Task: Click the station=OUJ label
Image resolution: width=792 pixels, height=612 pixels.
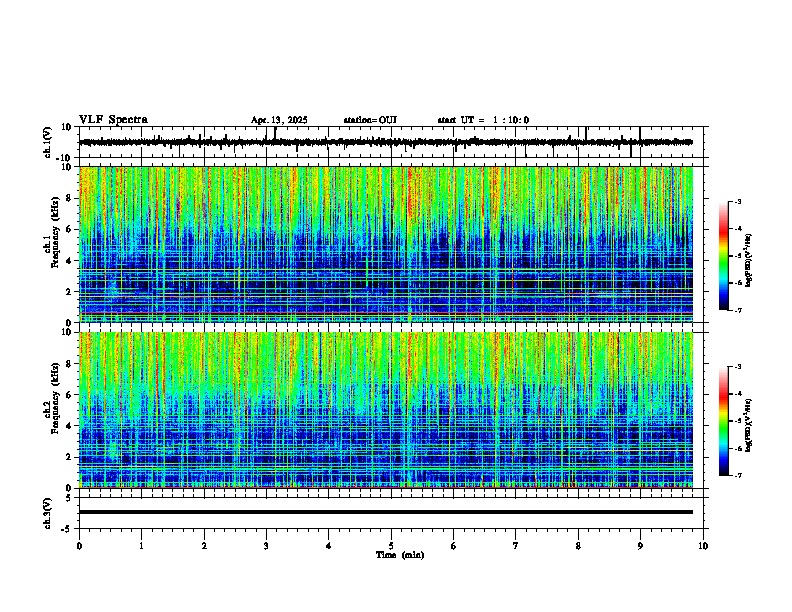Action: coord(370,120)
